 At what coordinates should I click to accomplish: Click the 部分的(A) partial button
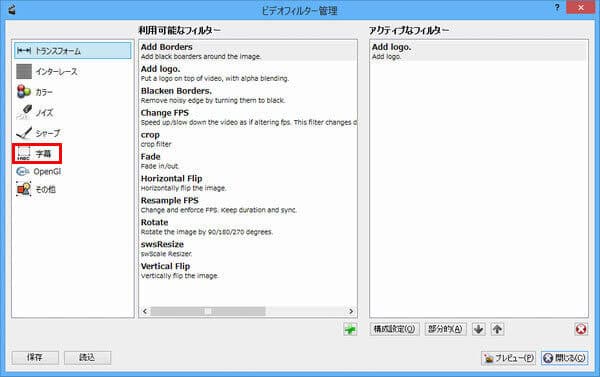click(445, 329)
